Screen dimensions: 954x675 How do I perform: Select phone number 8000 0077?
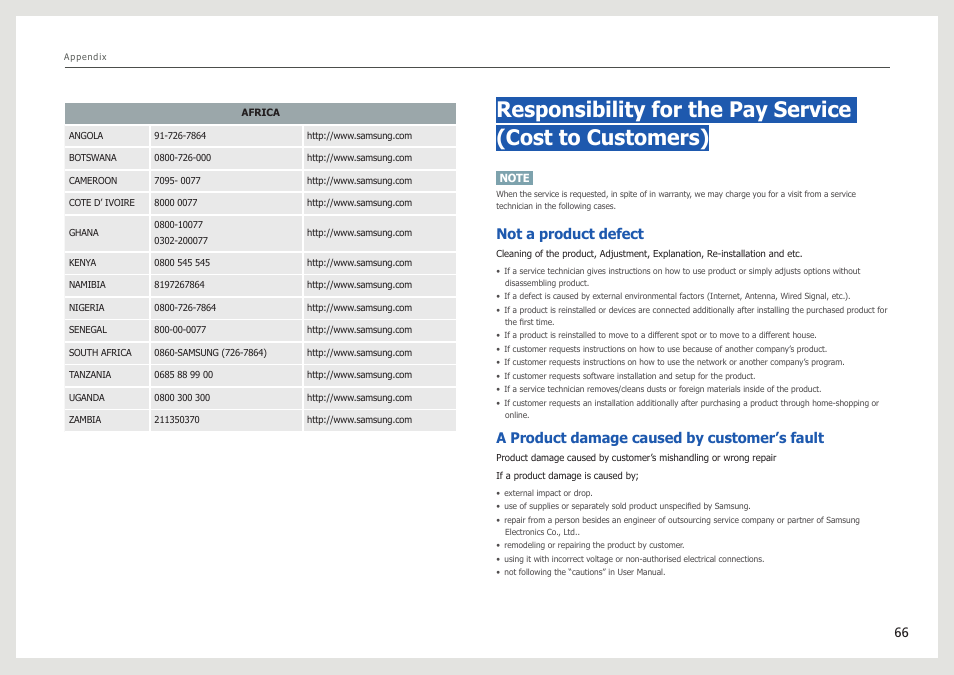[176, 203]
